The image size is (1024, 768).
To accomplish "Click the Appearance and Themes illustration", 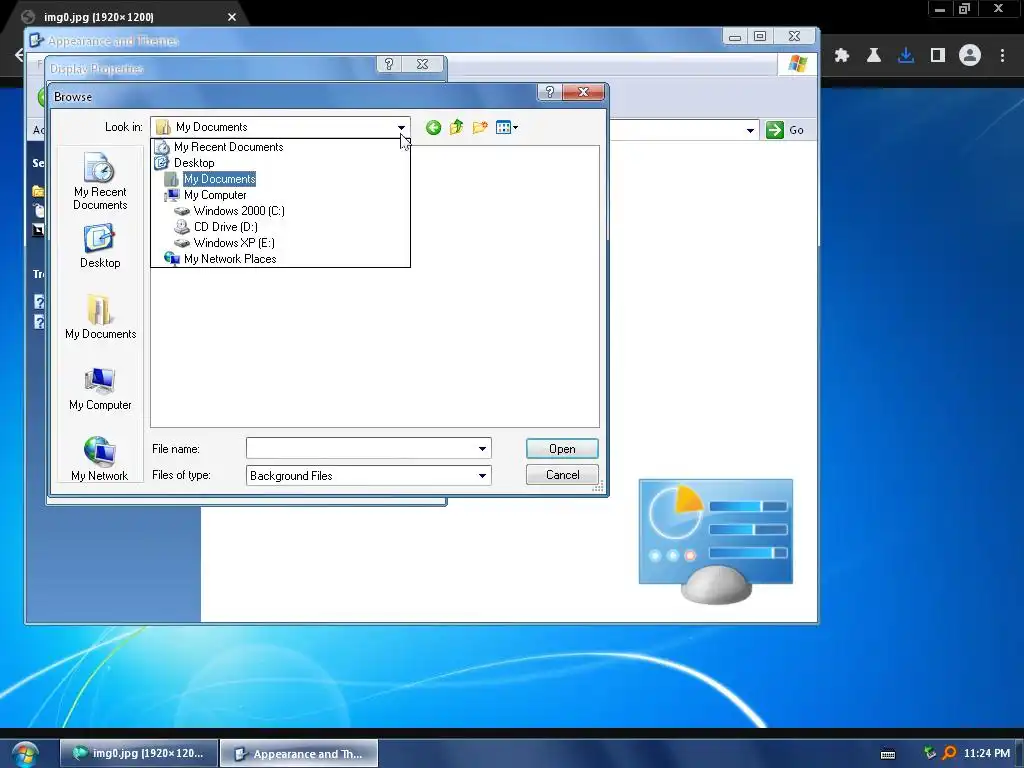I will click(x=716, y=541).
